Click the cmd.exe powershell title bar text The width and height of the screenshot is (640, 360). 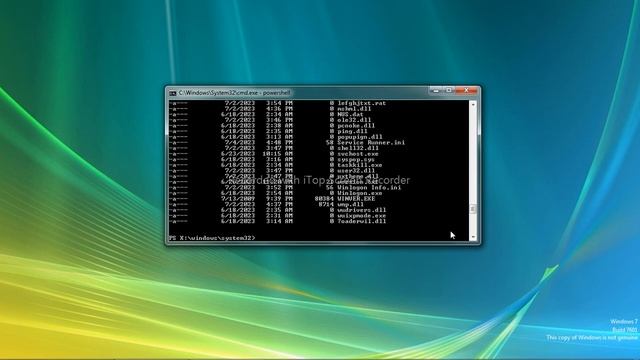(234, 93)
